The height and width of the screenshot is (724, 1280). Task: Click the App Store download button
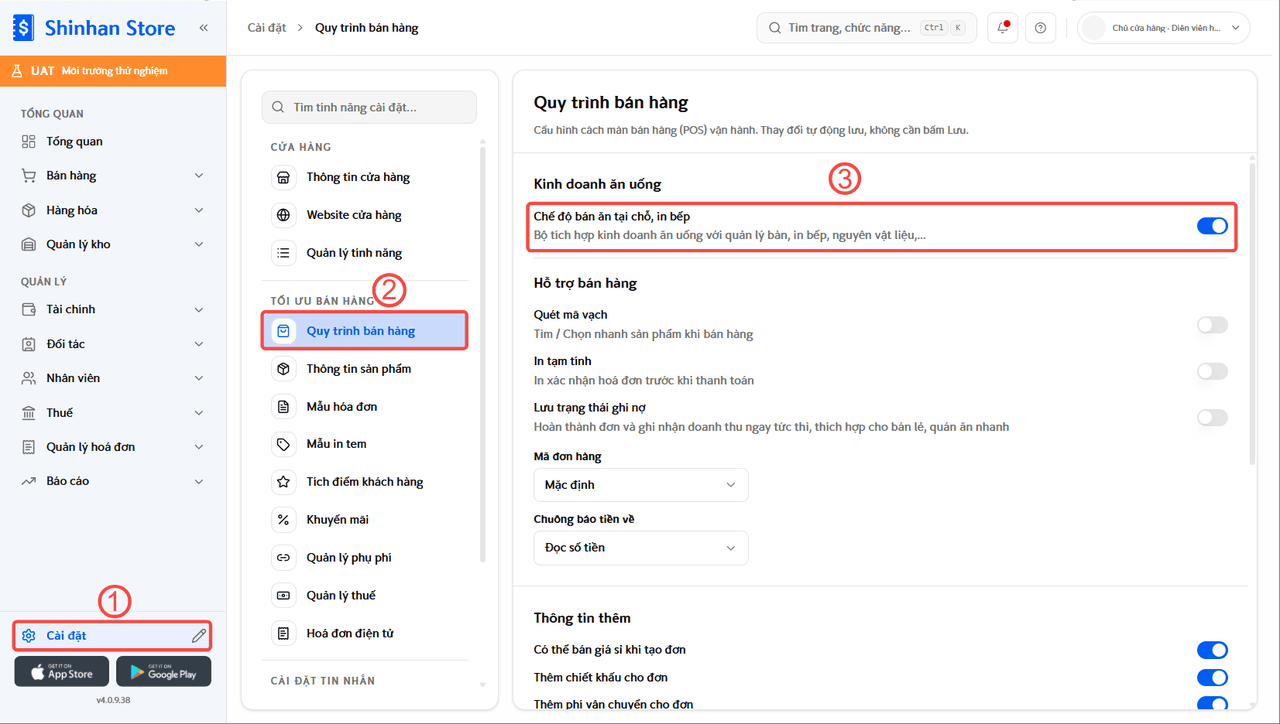tap(61, 672)
